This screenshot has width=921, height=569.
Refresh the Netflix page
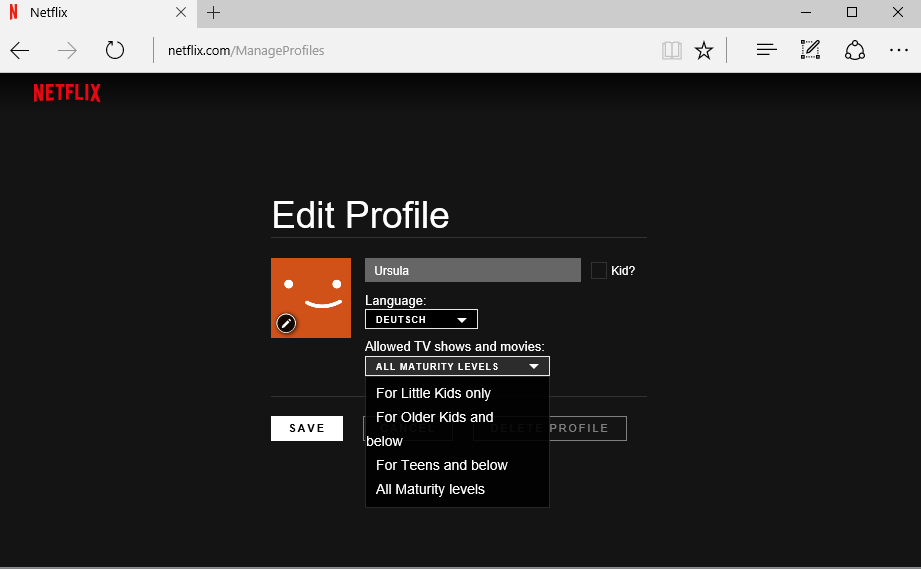[115, 50]
